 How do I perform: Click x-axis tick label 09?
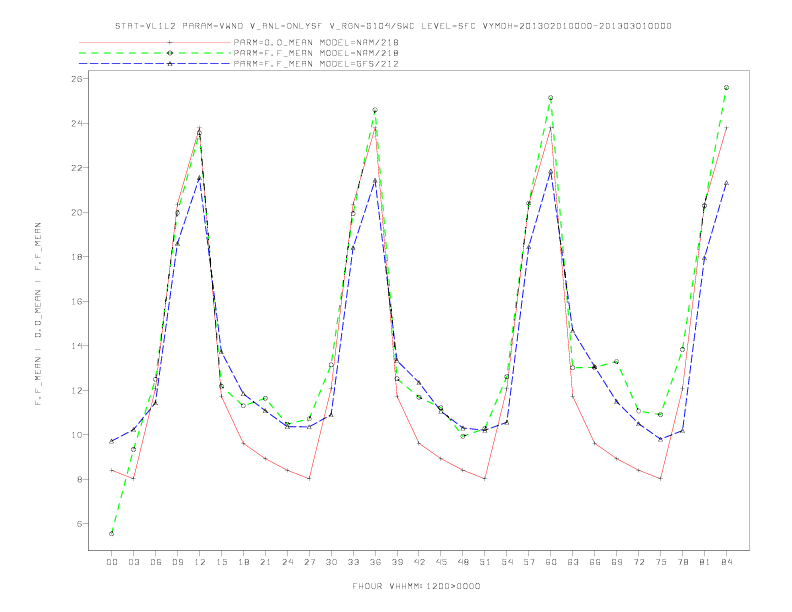tap(177, 562)
